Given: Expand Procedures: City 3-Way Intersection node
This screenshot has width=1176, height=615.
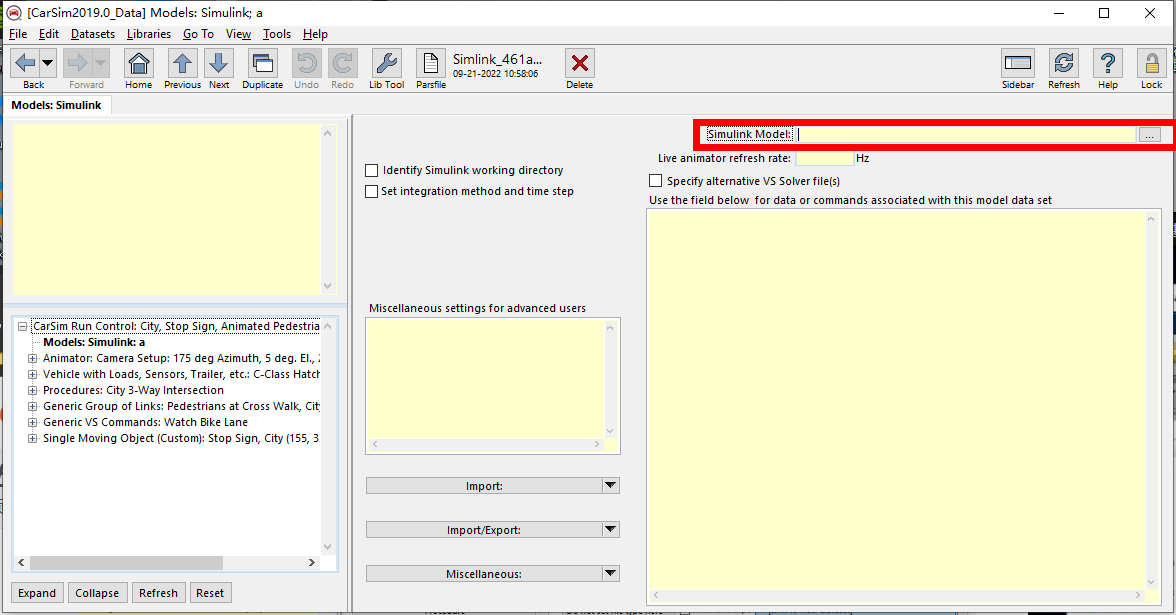Looking at the screenshot, I should pyautogui.click(x=32, y=390).
